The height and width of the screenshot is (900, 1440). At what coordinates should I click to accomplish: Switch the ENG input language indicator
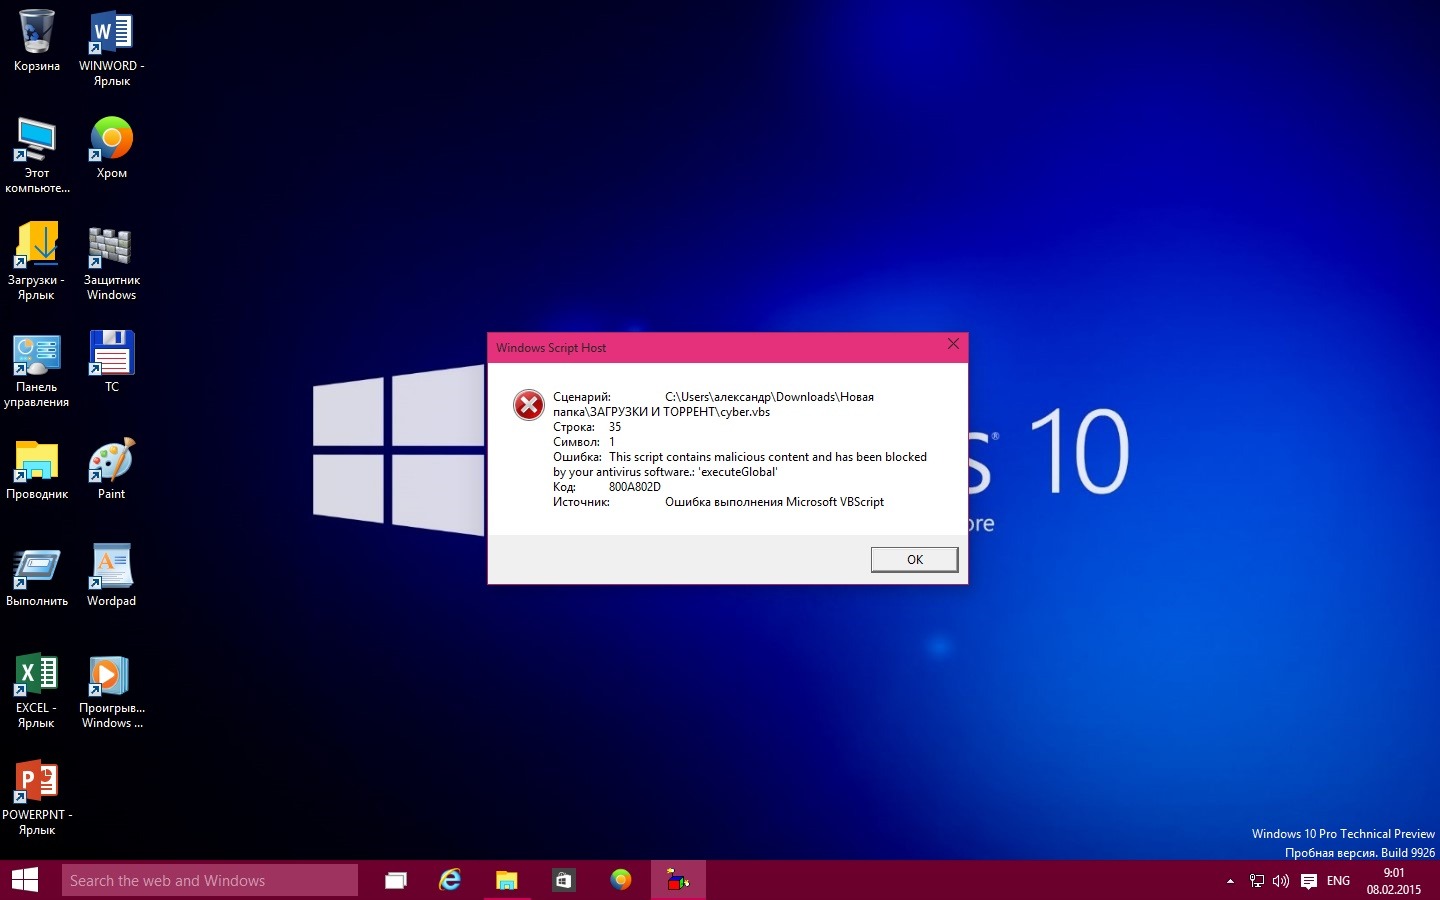point(1338,881)
